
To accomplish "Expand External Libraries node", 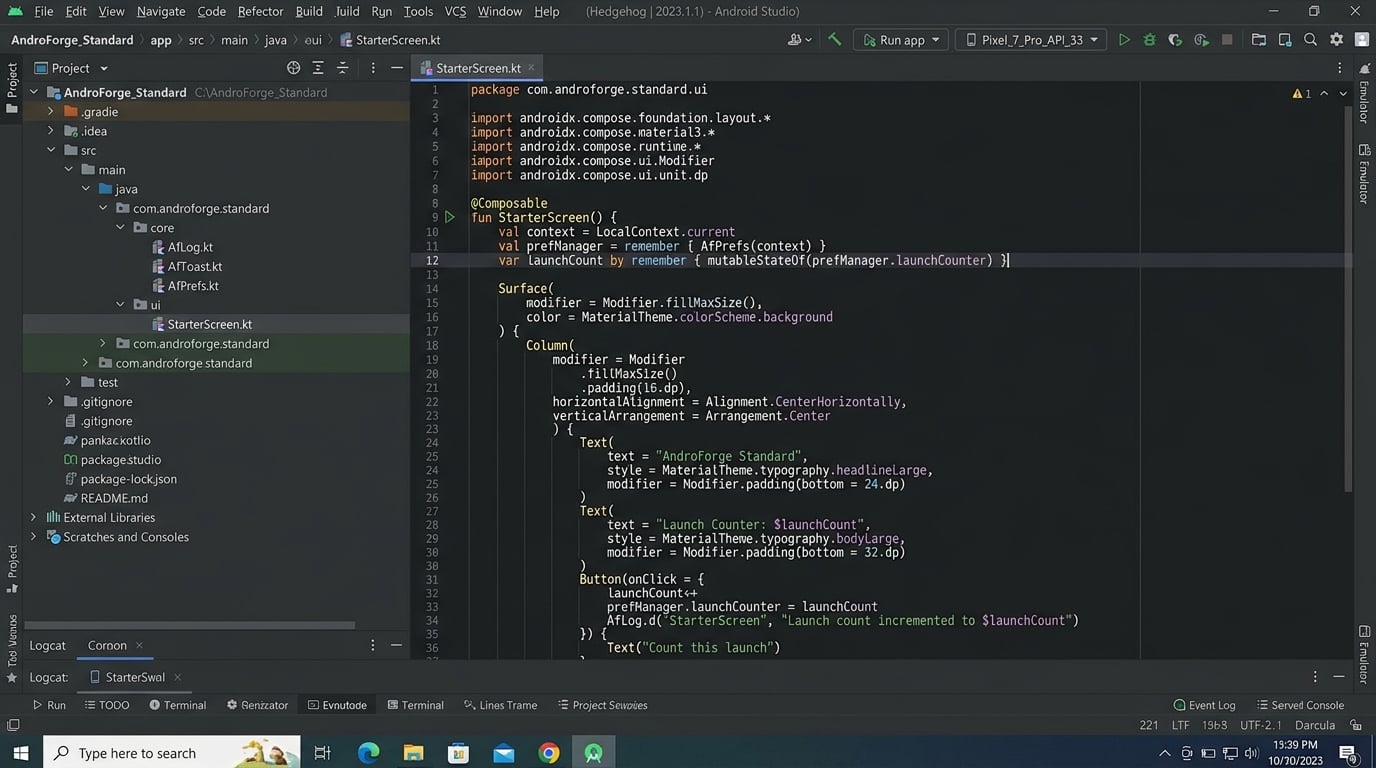I will click(33, 517).
